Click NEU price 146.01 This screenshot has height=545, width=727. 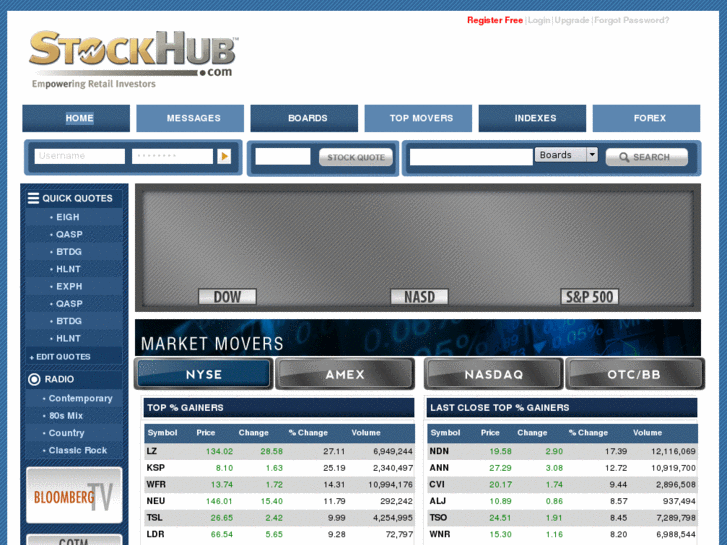219,501
